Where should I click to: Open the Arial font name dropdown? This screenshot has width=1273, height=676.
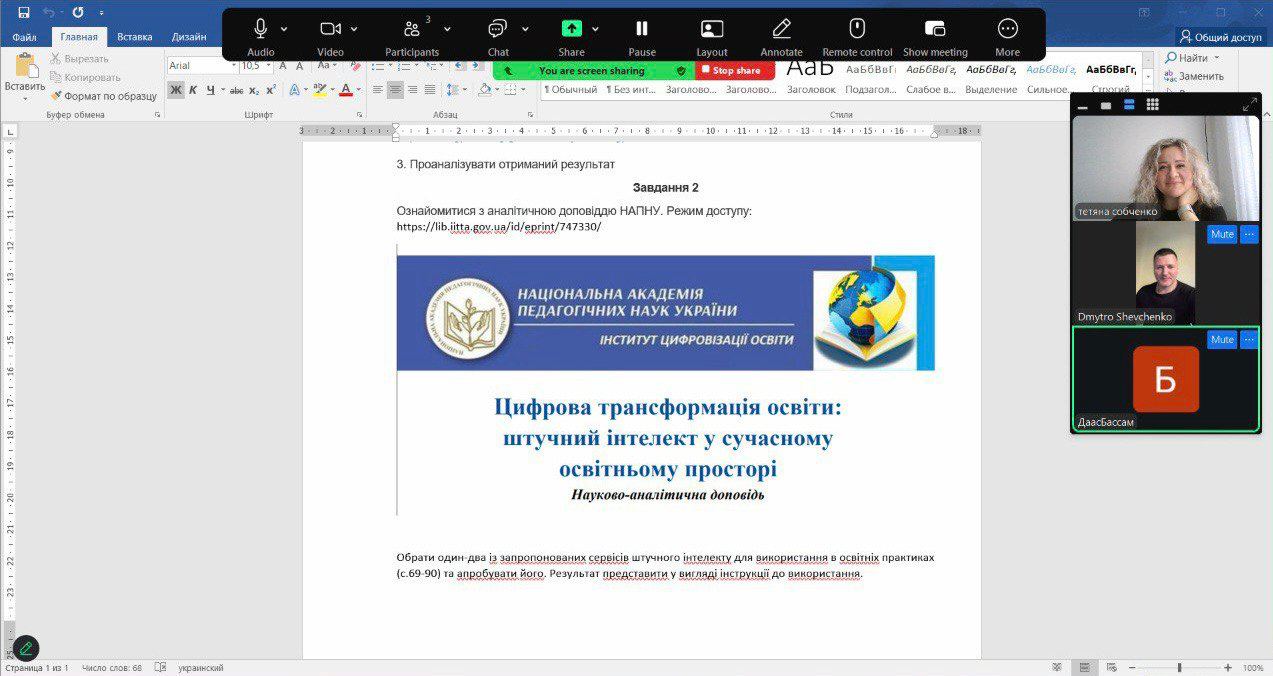(233, 65)
